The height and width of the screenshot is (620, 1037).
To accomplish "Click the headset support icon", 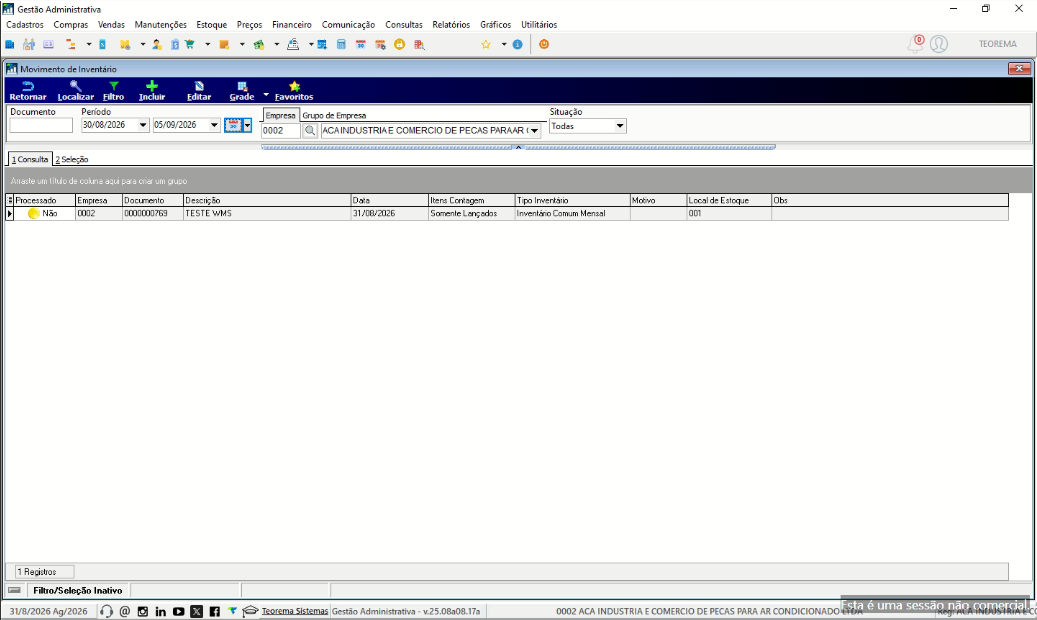I will [x=106, y=611].
